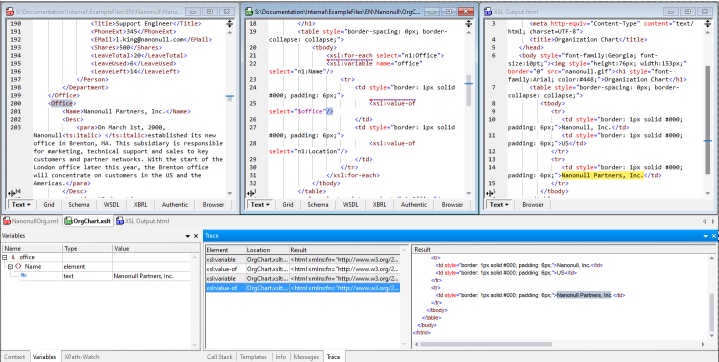The height and width of the screenshot is (362, 719).
Task: Open Browser view in XSL Output pane
Action: coord(533,205)
